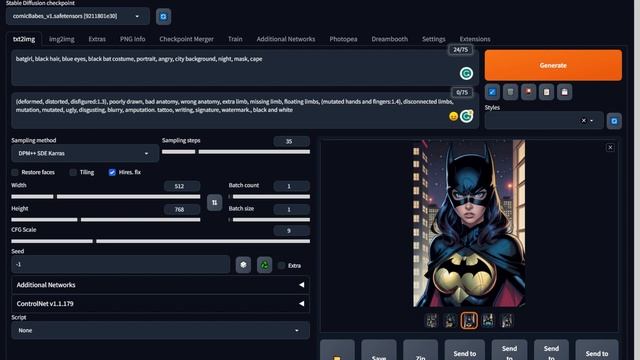Click the dice random seed icon
640x360 pixels.
point(243,265)
